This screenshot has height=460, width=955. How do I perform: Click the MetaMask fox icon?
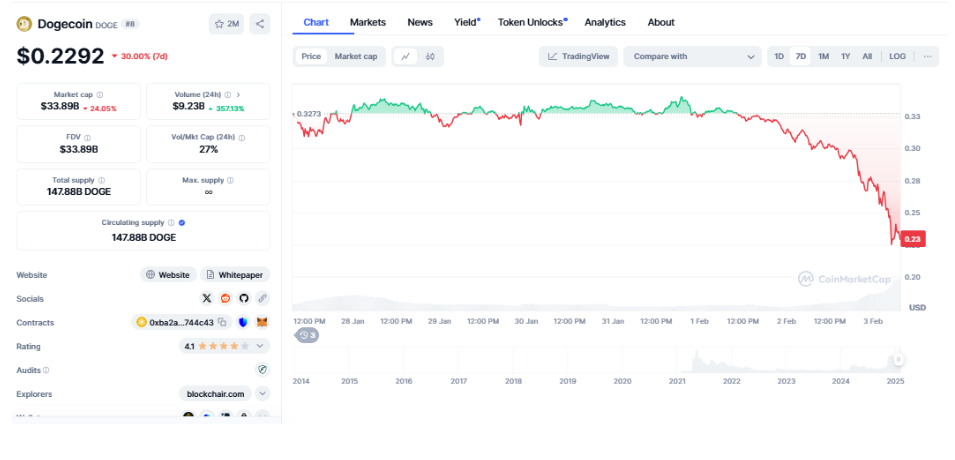tap(262, 322)
